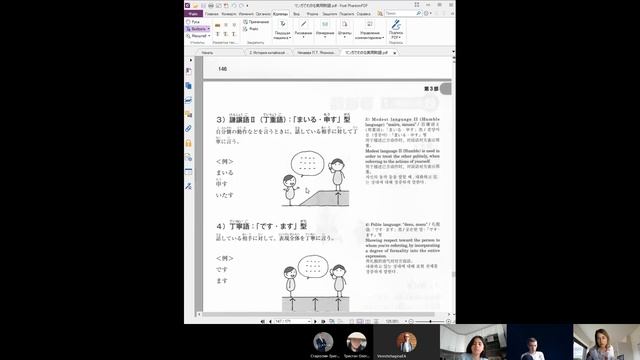Screen dimensions: 640x360
Task: Switch to the Начать document tab
Action: tap(207, 53)
